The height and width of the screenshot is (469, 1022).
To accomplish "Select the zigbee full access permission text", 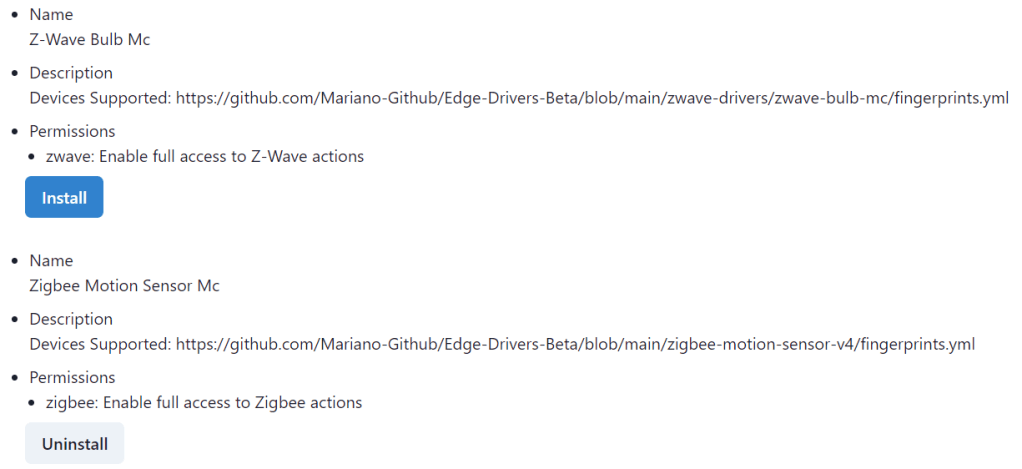I will [204, 402].
